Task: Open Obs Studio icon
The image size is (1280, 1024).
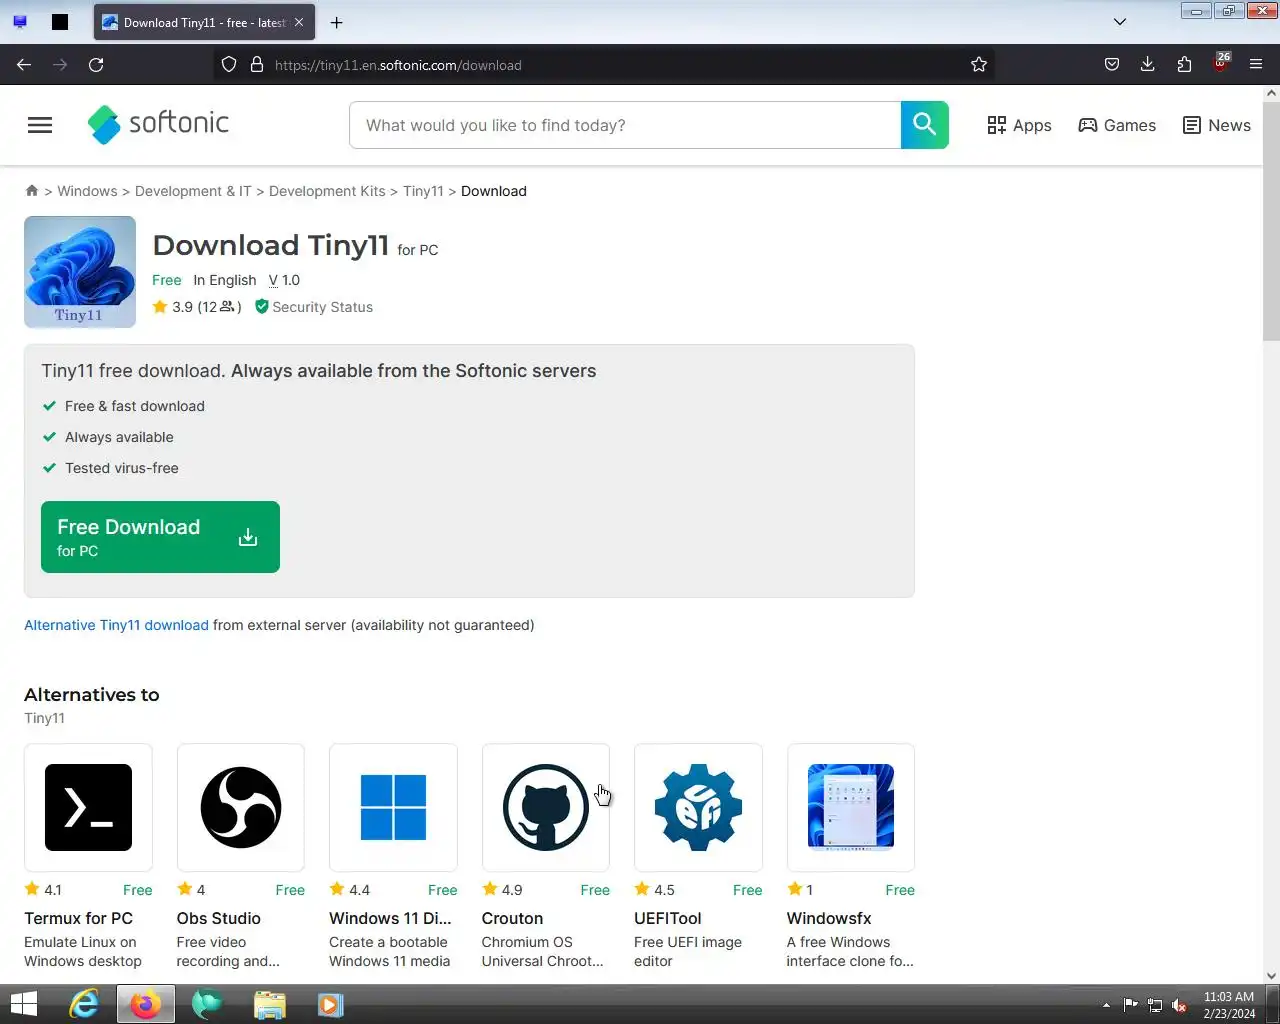Action: [x=241, y=807]
